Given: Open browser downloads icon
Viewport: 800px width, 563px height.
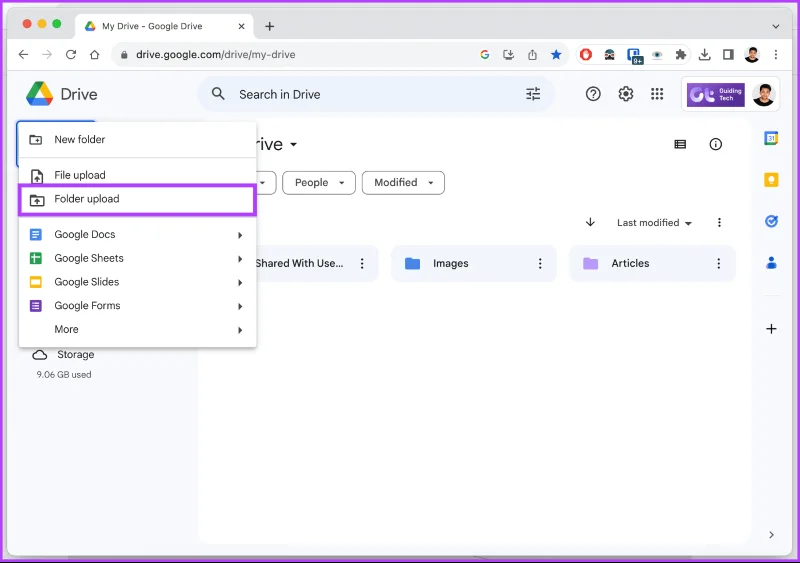Looking at the screenshot, I should [705, 55].
